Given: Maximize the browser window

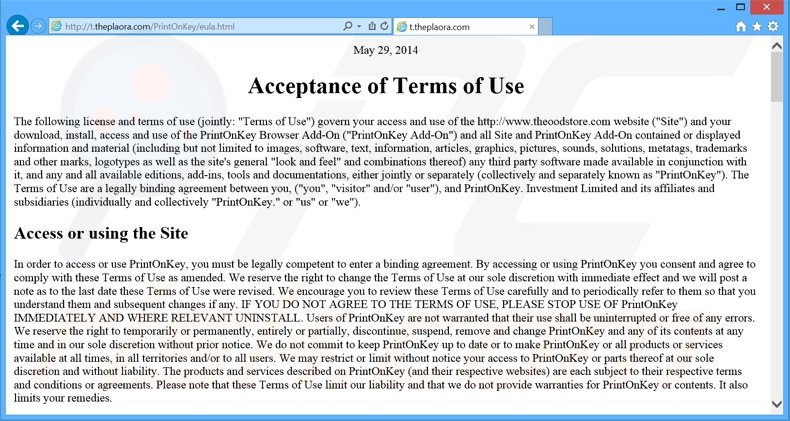Looking at the screenshot, I should [x=741, y=7].
